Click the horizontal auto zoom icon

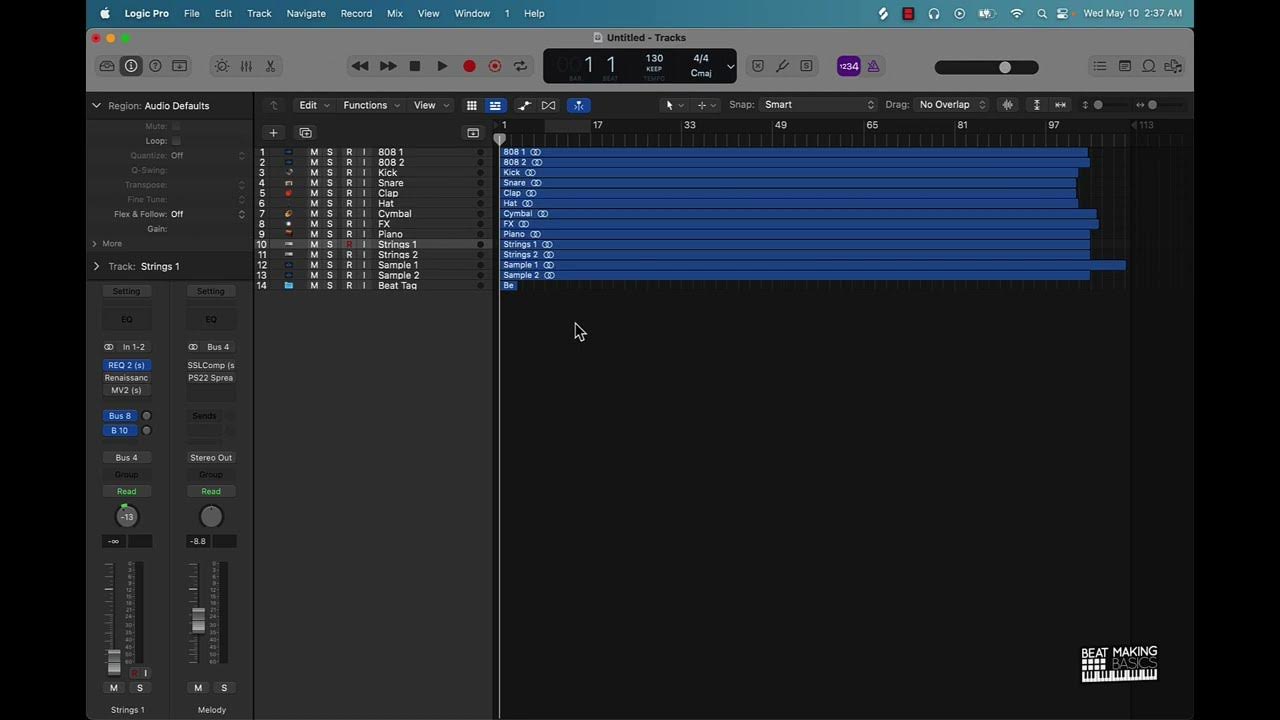click(x=1061, y=105)
